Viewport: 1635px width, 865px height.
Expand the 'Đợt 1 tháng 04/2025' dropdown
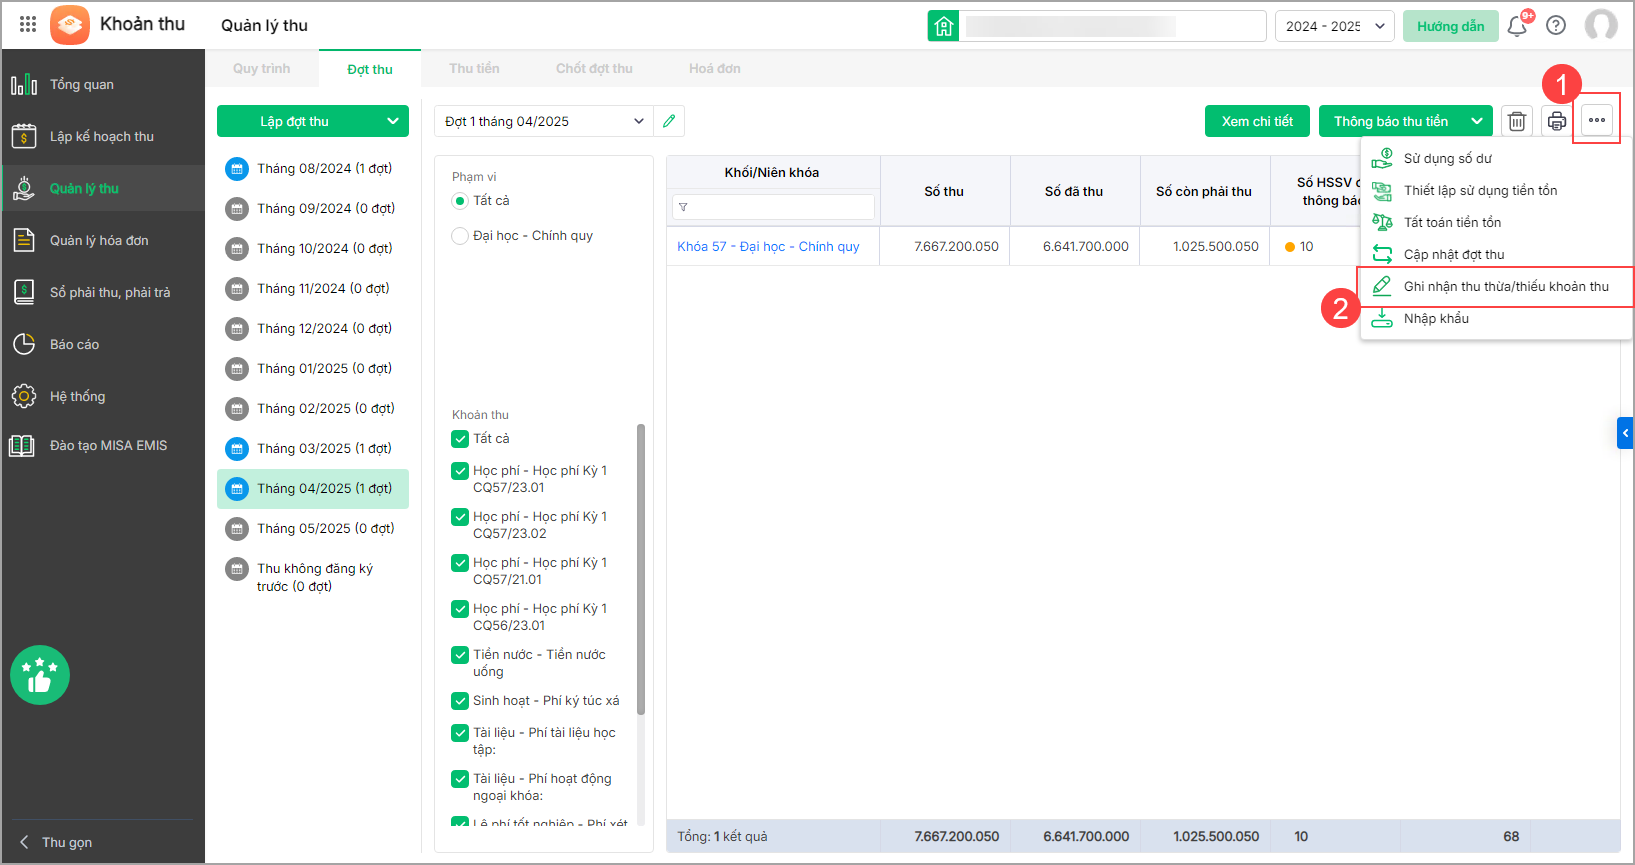638,121
